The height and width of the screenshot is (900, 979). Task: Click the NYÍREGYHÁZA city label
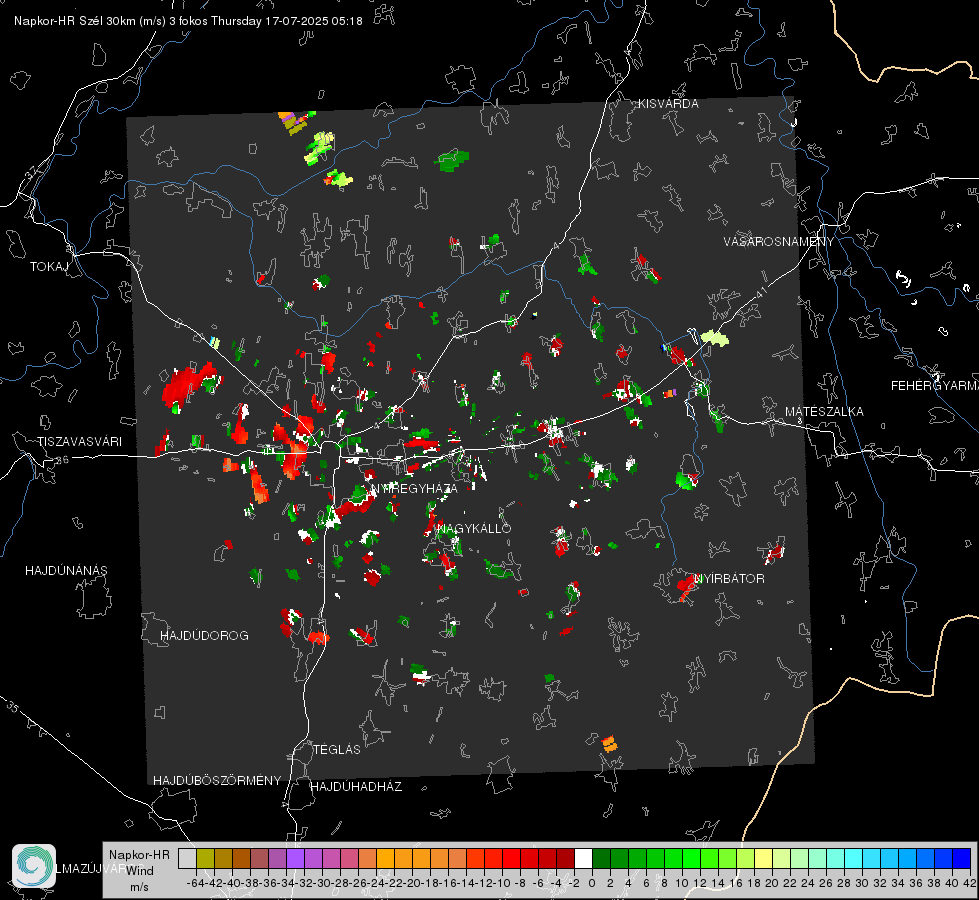pos(414,488)
